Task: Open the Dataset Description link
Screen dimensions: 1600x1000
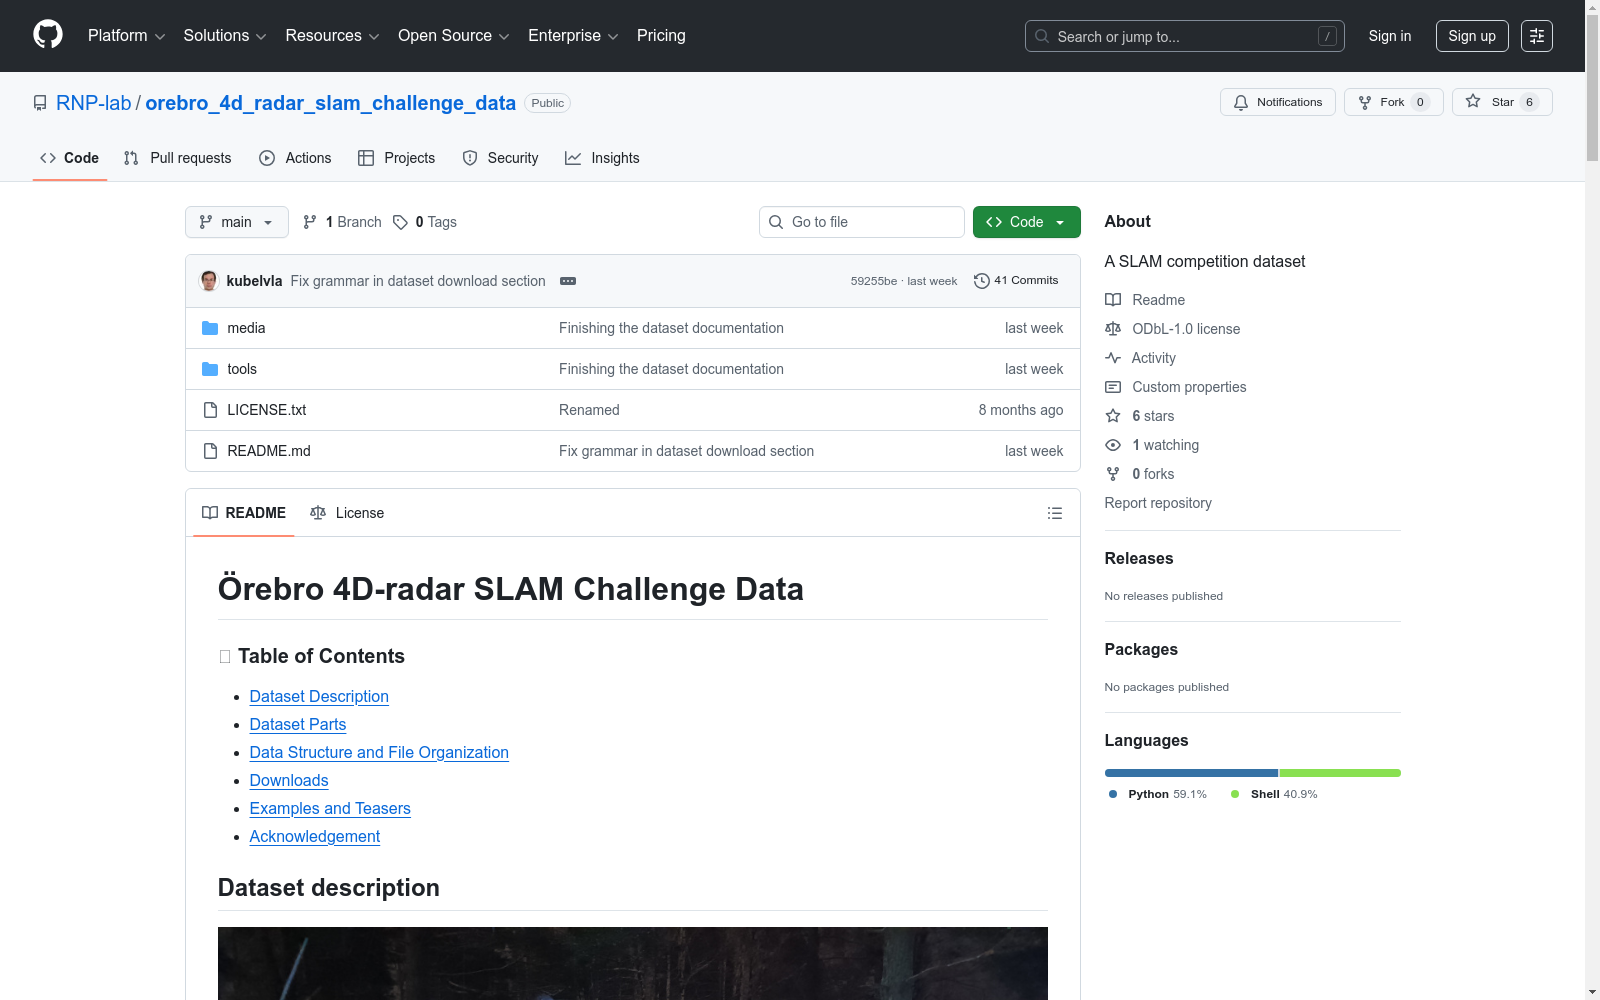Action: point(319,696)
